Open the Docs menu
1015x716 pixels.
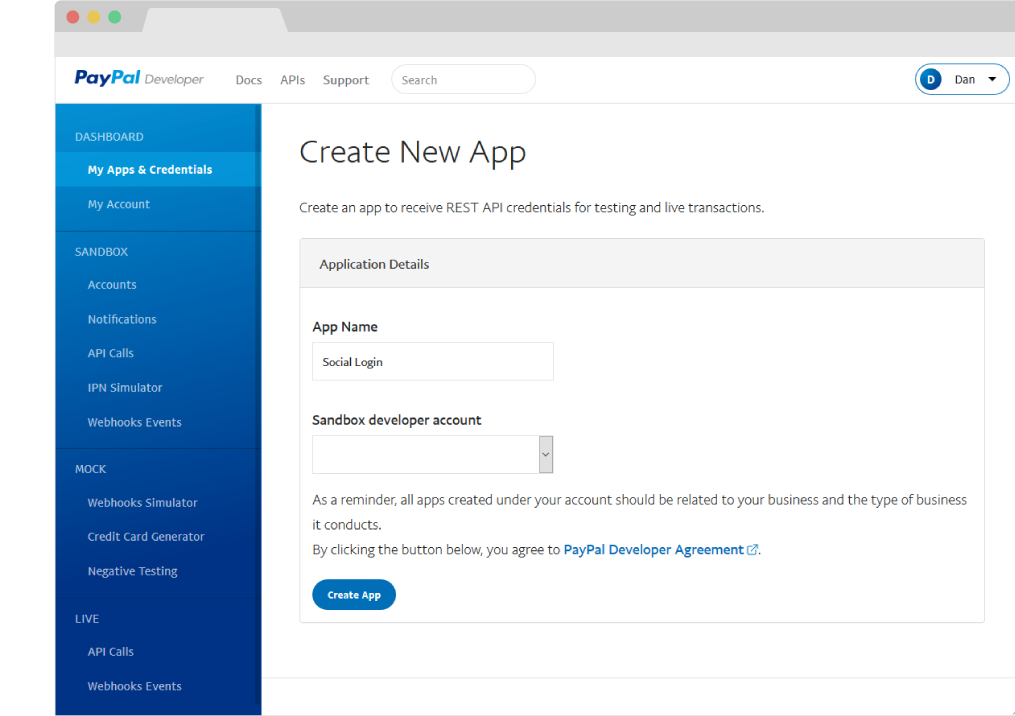click(248, 80)
